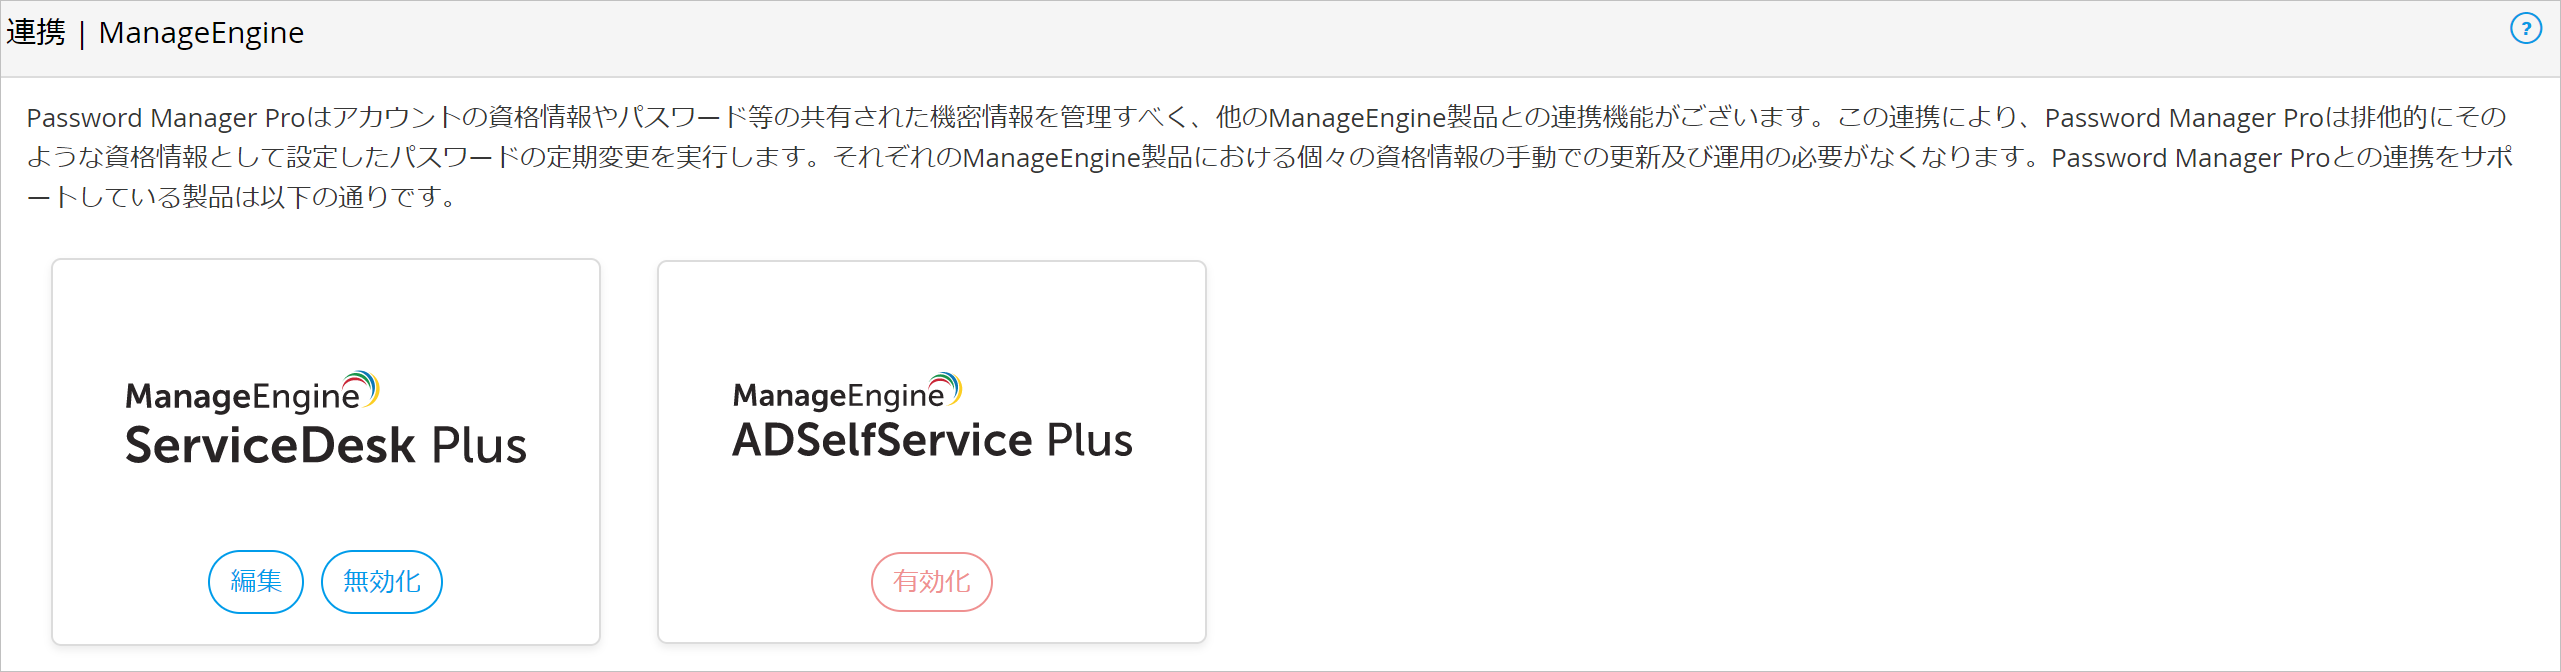Click the 連携 | ManageEngine page title
Image resolution: width=2561 pixels, height=672 pixels.
click(x=155, y=33)
